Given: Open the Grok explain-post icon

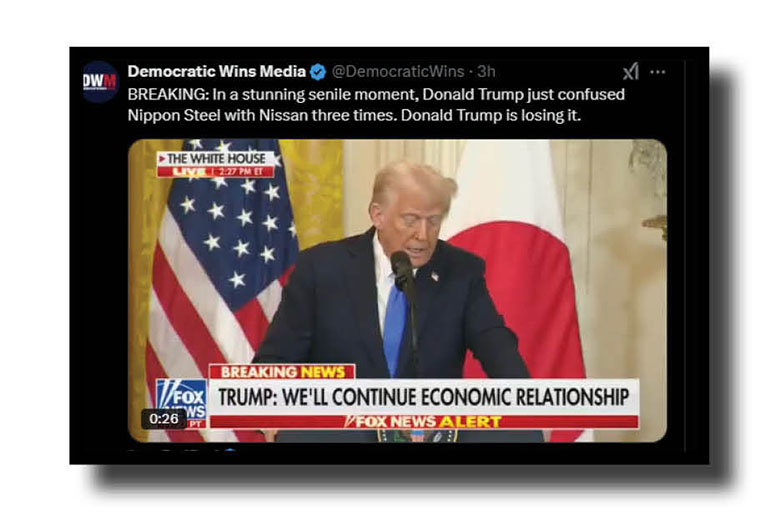Looking at the screenshot, I should (x=630, y=72).
